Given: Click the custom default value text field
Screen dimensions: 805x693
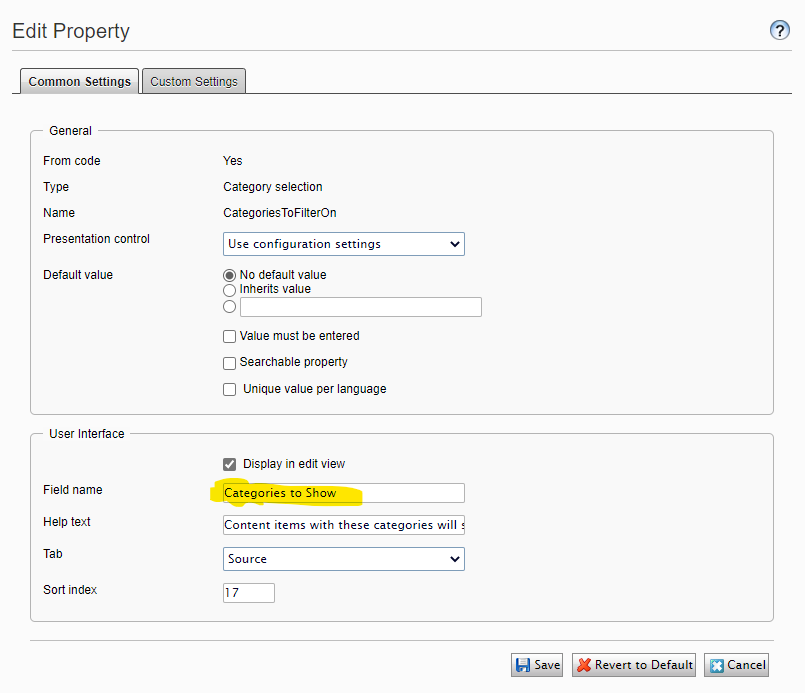Looking at the screenshot, I should point(360,307).
